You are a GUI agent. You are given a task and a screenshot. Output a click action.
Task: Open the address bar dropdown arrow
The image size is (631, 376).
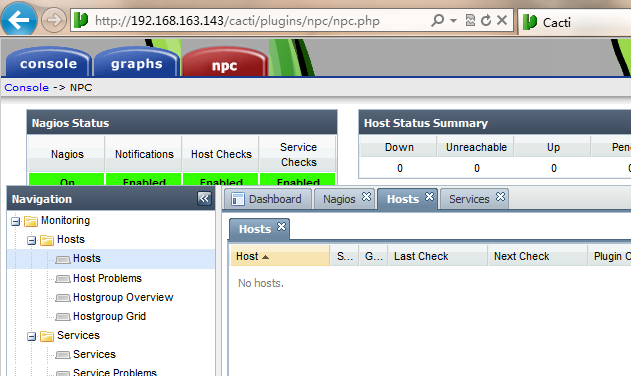pyautogui.click(x=454, y=20)
